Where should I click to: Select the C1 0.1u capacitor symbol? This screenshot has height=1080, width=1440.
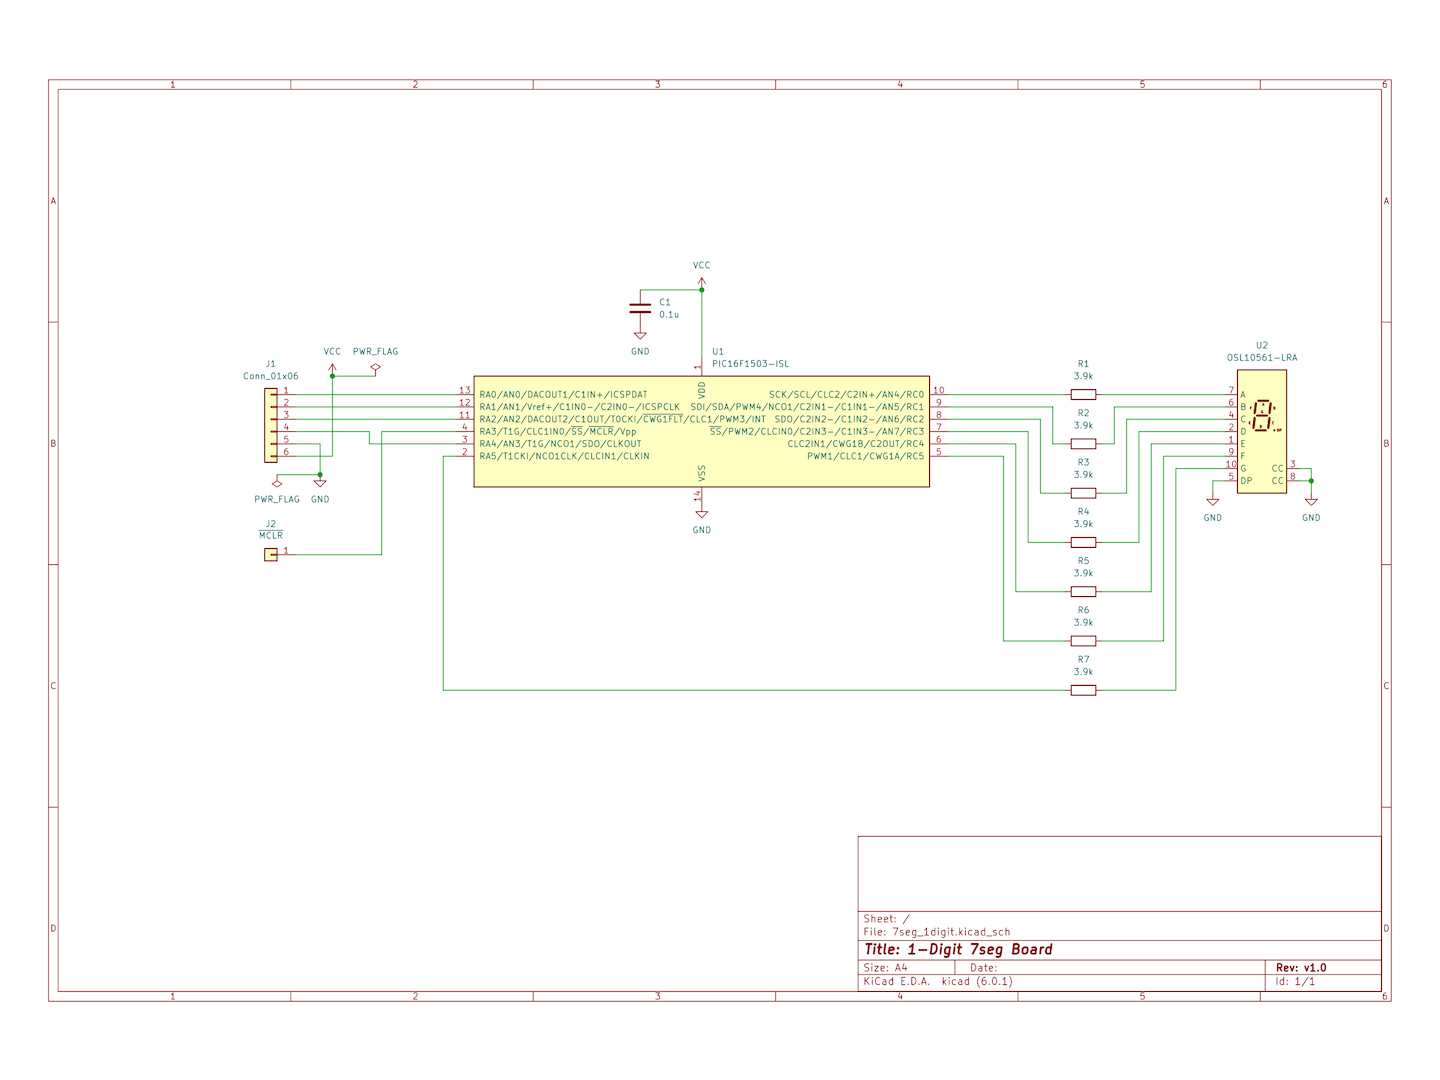640,308
